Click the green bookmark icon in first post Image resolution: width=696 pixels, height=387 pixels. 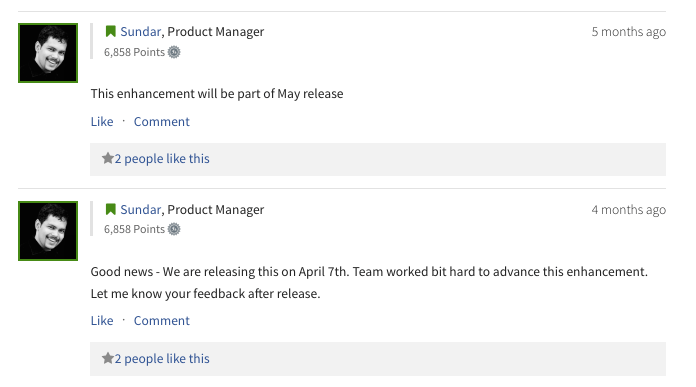click(x=111, y=32)
